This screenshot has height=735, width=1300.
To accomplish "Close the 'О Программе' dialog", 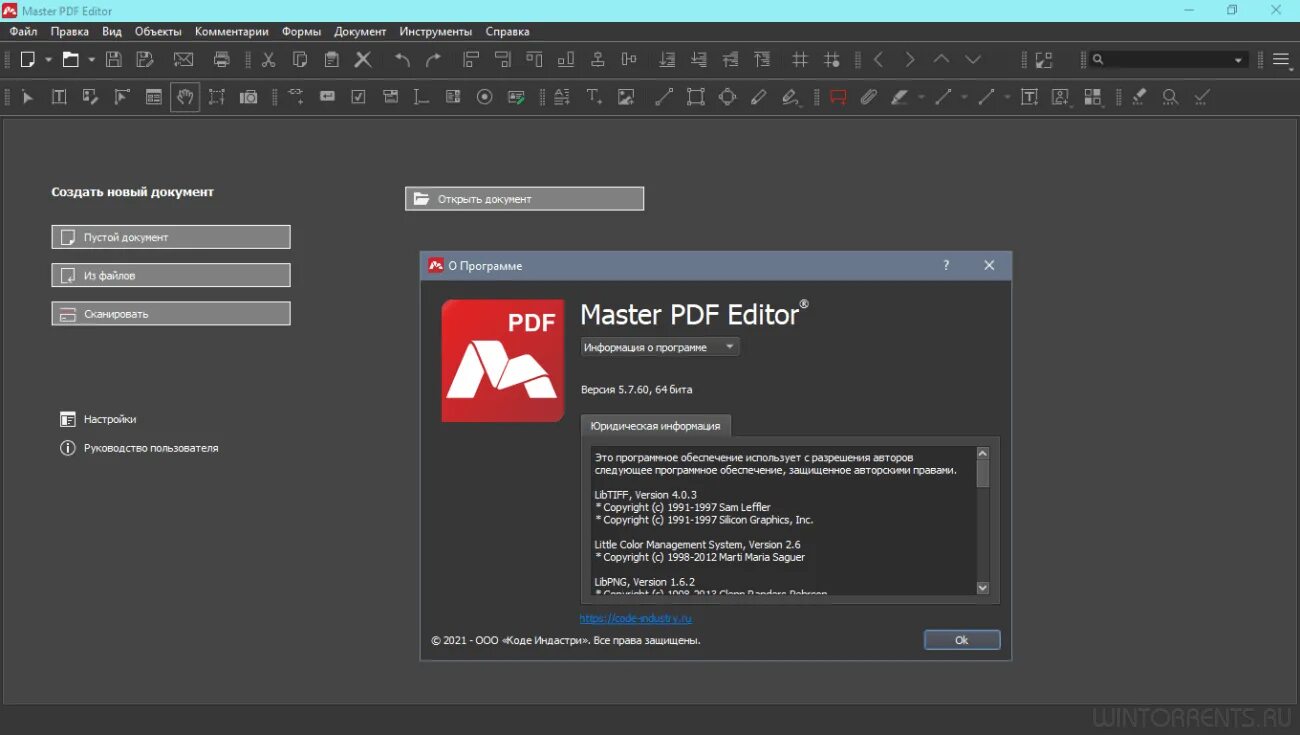I will [989, 265].
